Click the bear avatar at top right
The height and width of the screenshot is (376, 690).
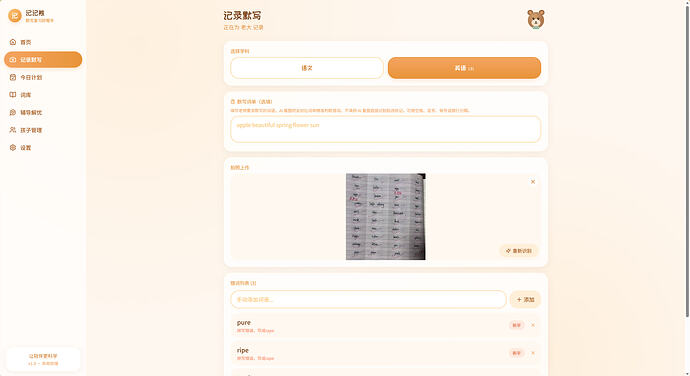point(536,19)
